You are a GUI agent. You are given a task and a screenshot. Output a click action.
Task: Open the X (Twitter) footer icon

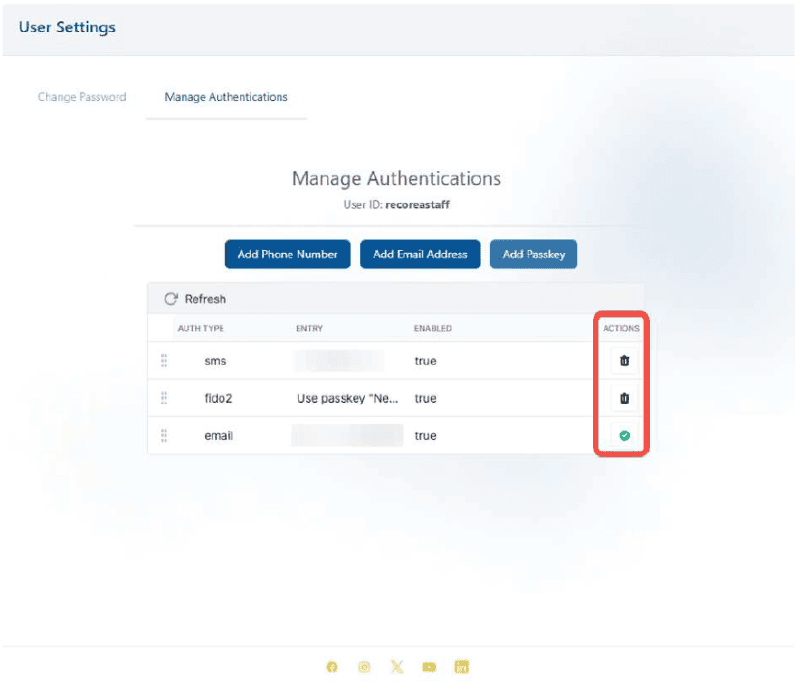[x=397, y=667]
